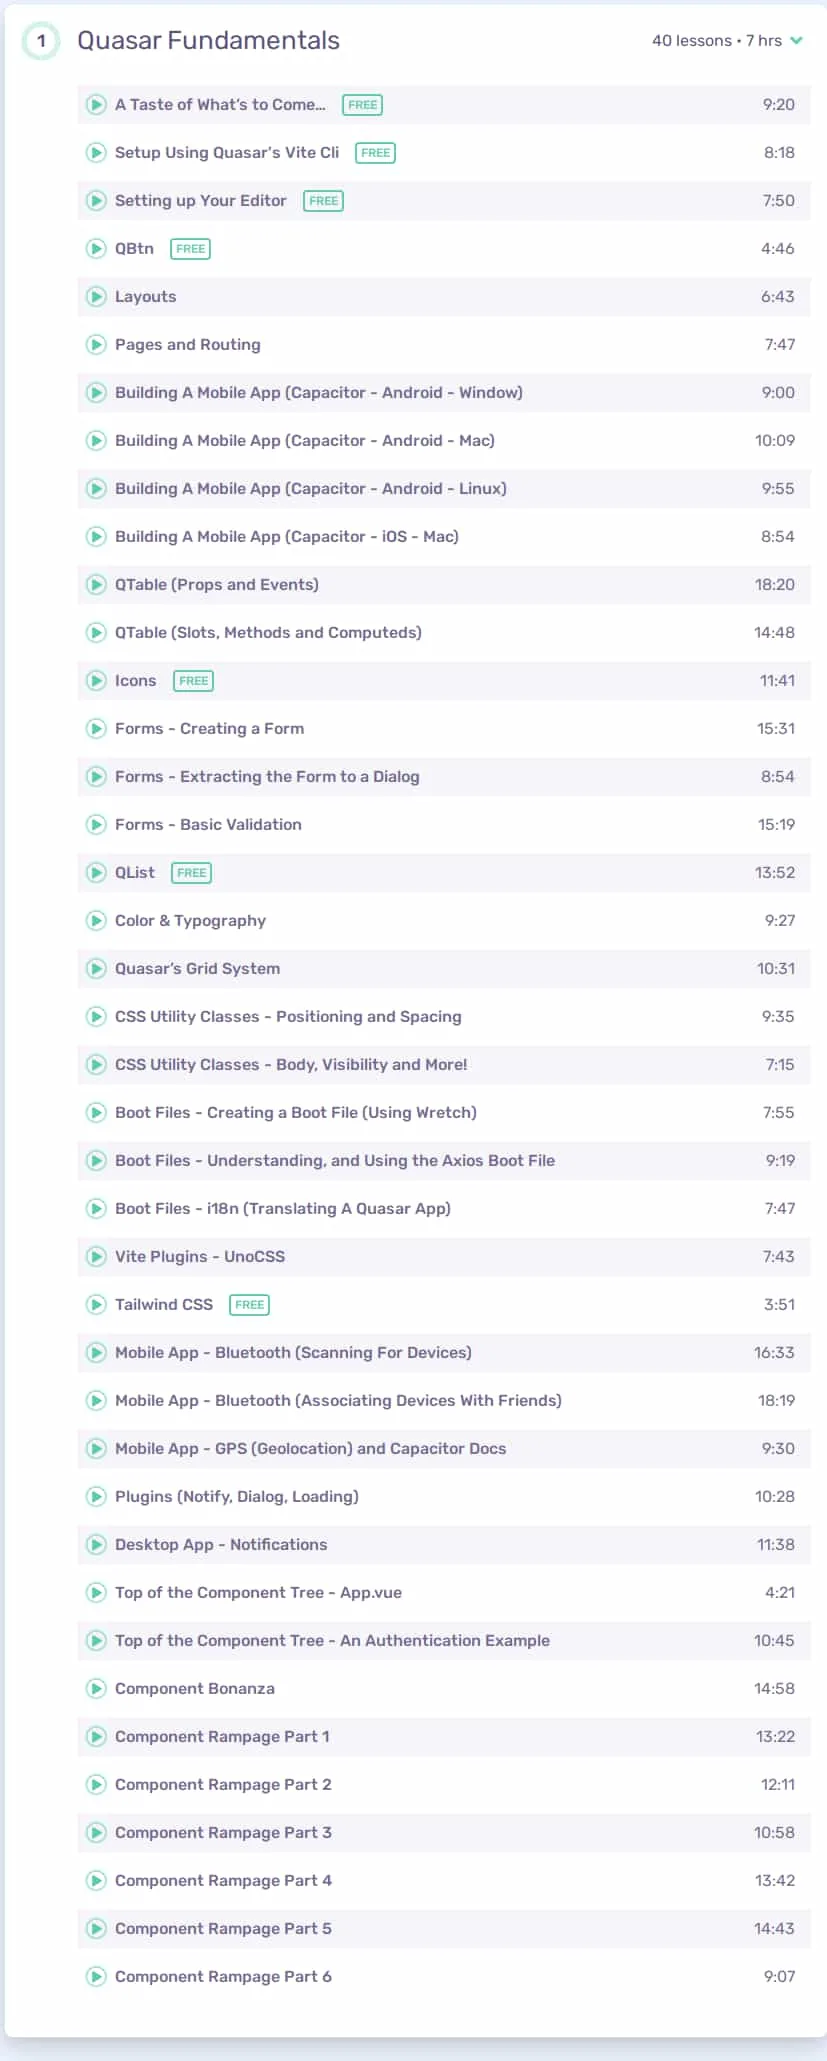Click FREE badge next to QList

tap(192, 873)
